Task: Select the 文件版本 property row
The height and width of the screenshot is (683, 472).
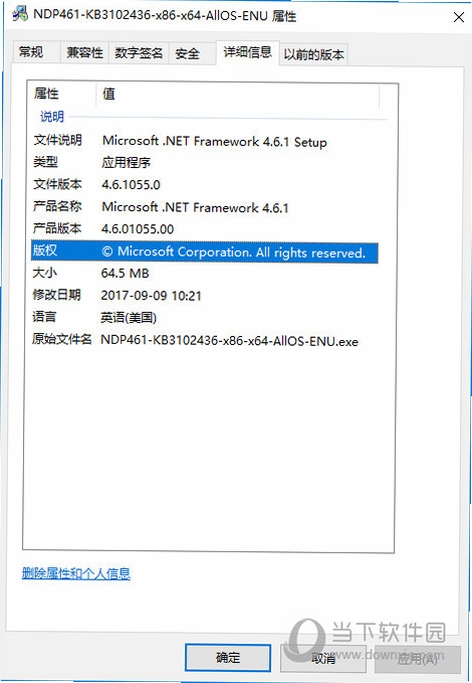Action: coord(205,185)
